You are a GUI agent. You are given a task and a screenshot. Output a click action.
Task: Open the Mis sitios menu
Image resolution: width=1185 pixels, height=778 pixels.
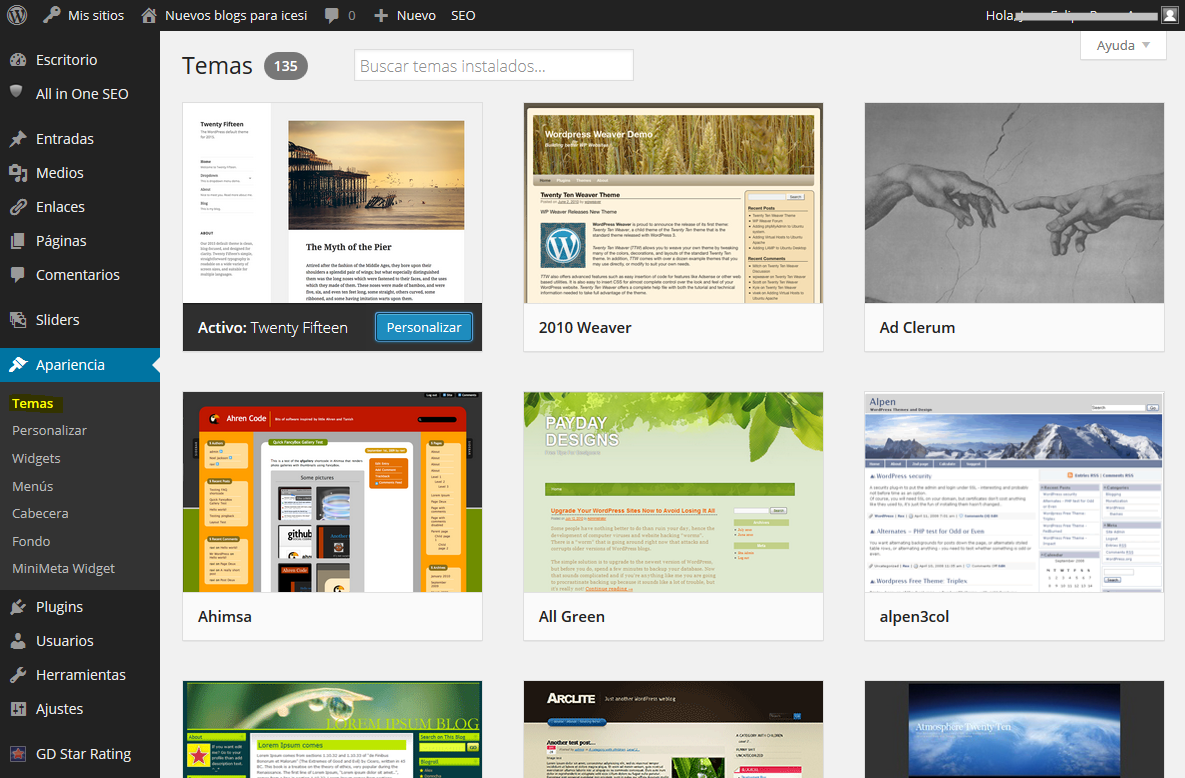pos(84,16)
